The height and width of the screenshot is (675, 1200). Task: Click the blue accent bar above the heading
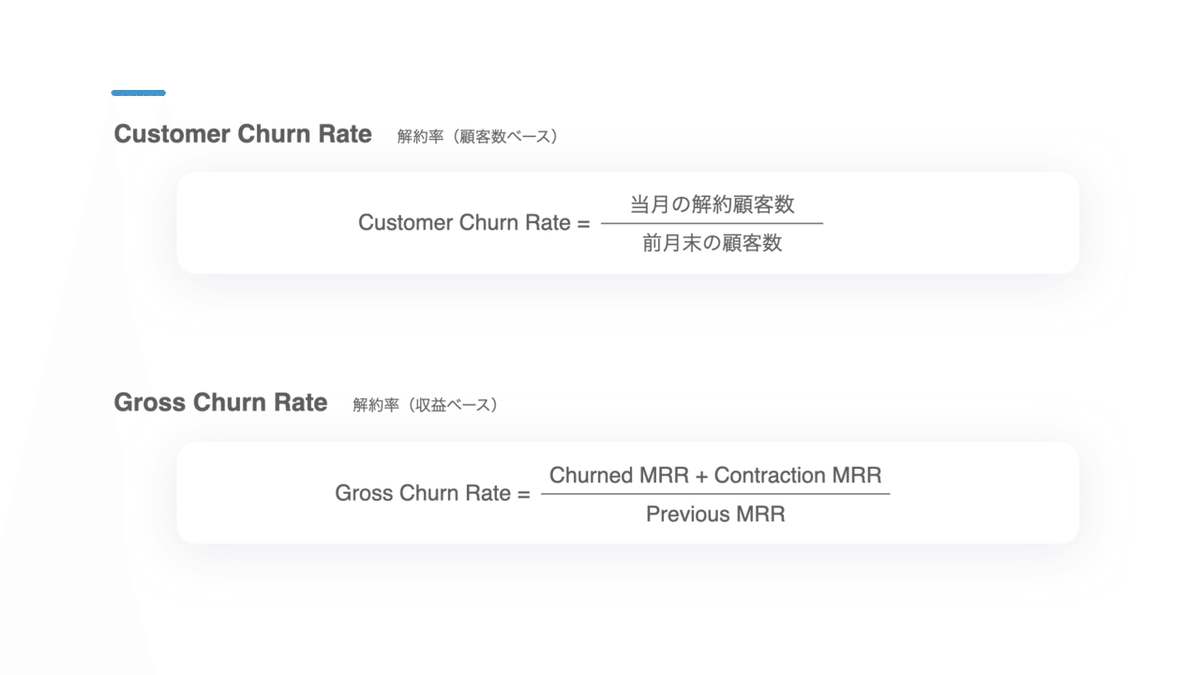(138, 93)
